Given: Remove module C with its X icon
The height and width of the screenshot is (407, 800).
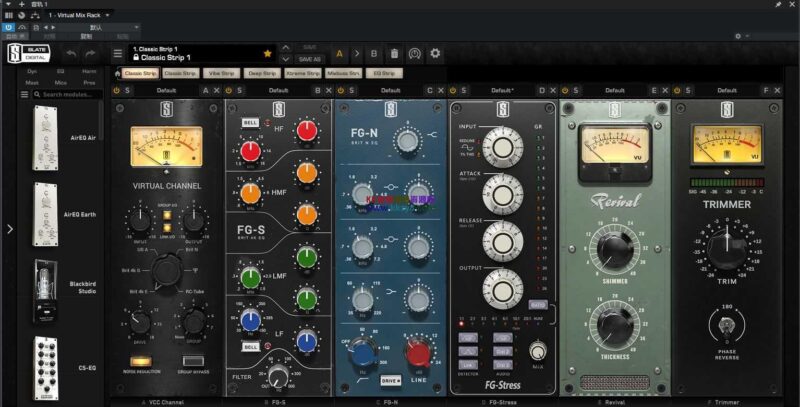Looking at the screenshot, I should point(441,90).
